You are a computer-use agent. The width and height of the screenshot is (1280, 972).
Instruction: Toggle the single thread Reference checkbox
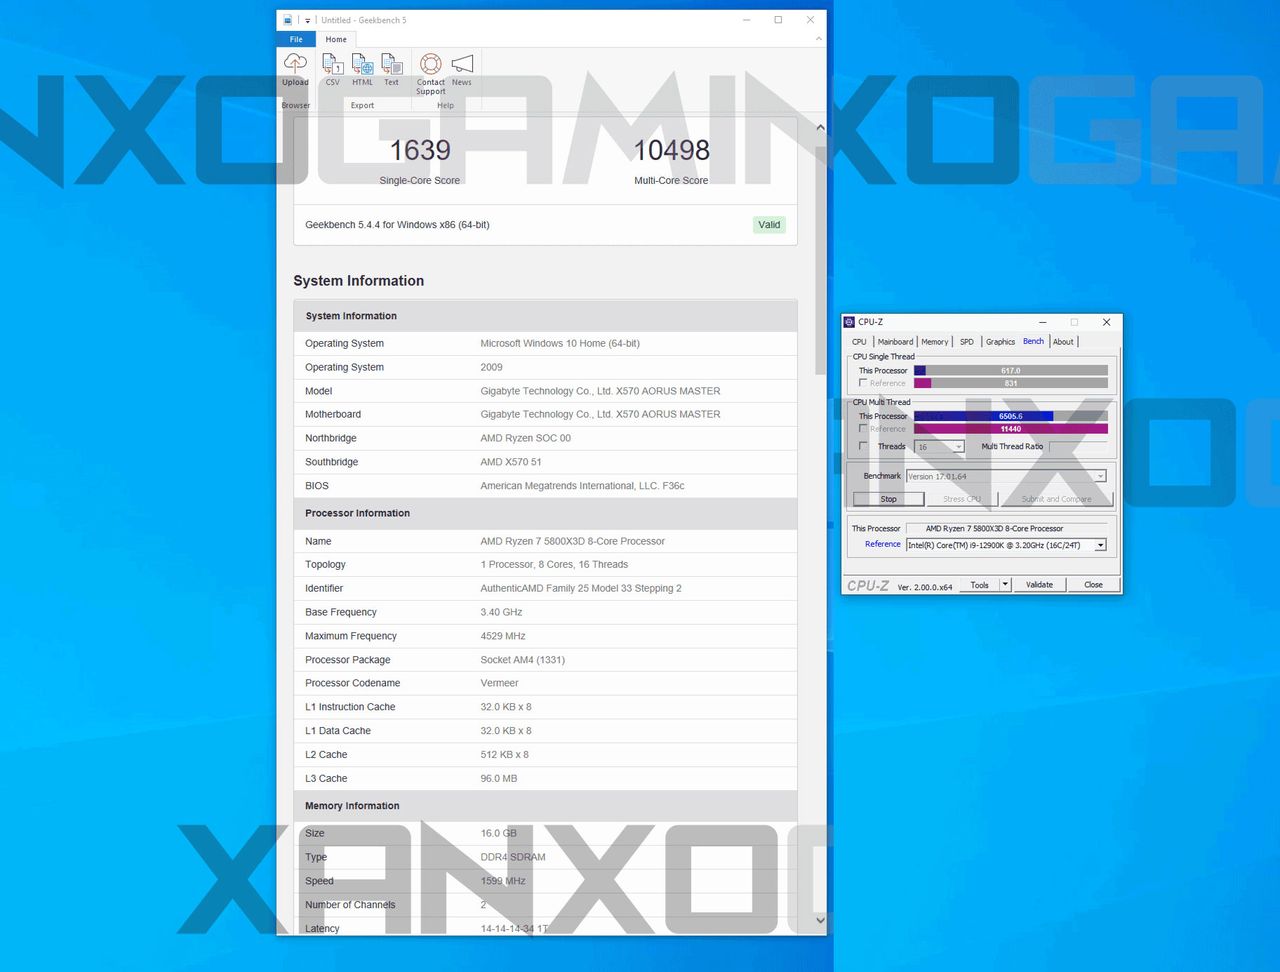coord(863,383)
